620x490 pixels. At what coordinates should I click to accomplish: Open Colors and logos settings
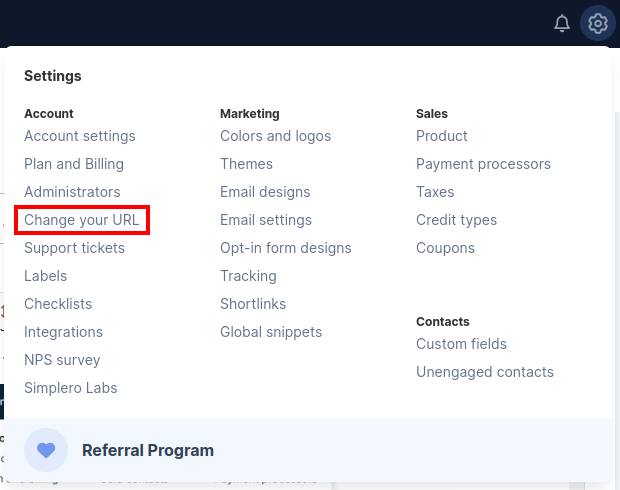[x=276, y=136]
